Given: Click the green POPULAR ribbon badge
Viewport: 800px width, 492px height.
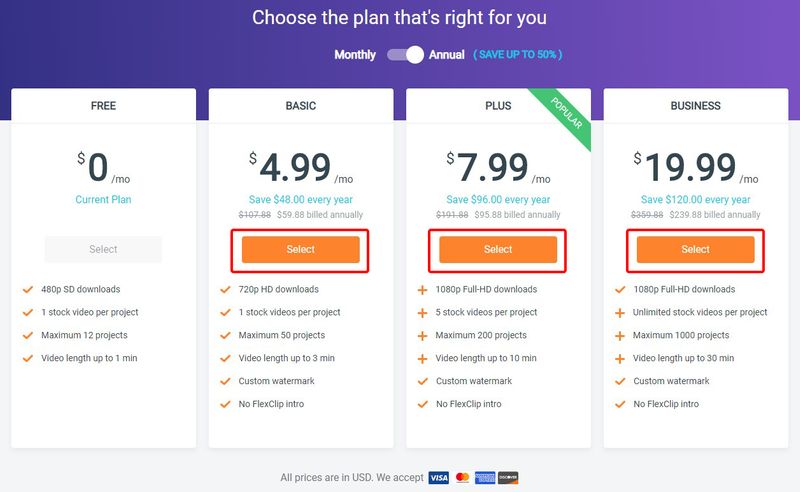Looking at the screenshot, I should point(565,114).
